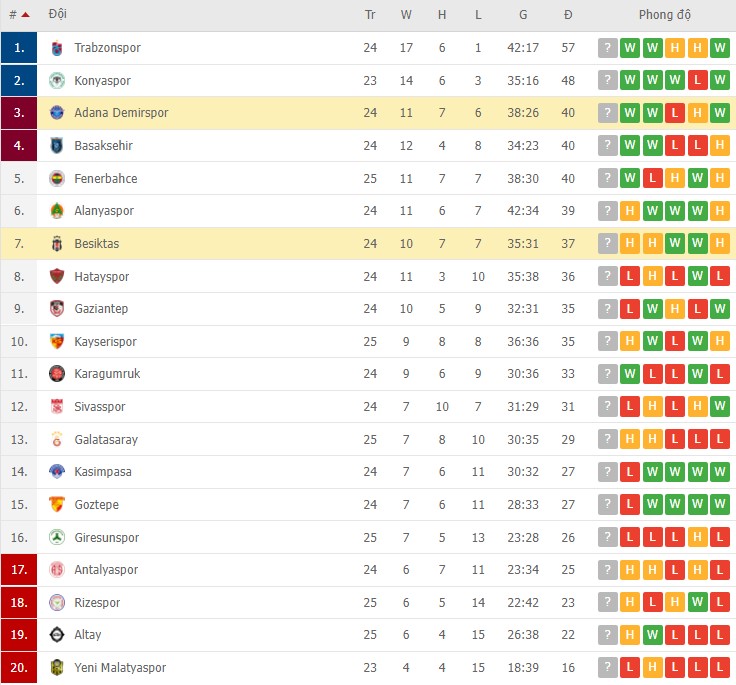Click the Hatayspor team badge
The image size is (736, 685).
57,277
